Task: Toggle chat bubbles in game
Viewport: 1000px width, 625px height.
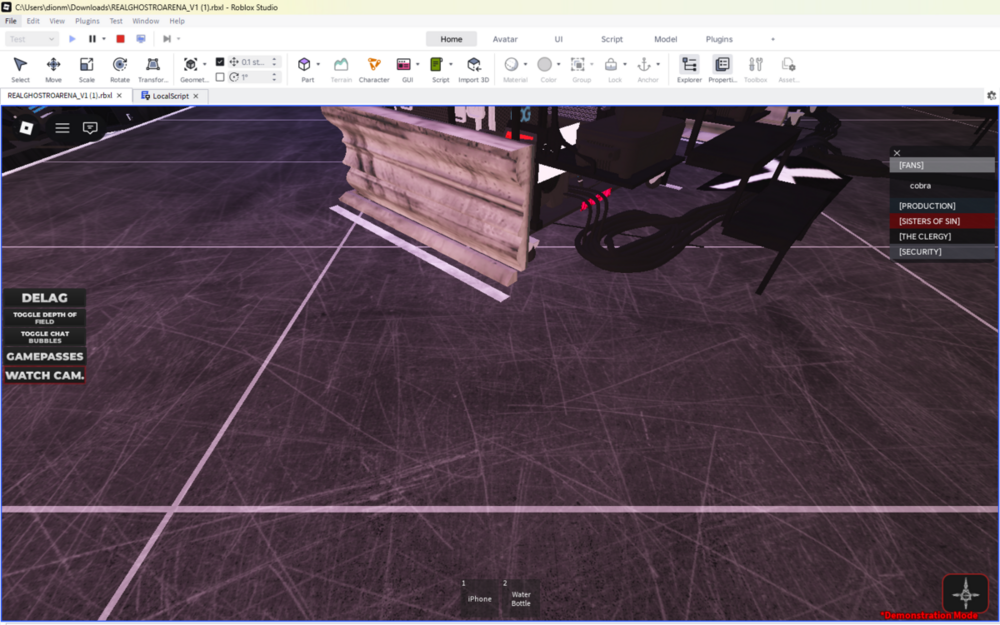Action: [45, 337]
